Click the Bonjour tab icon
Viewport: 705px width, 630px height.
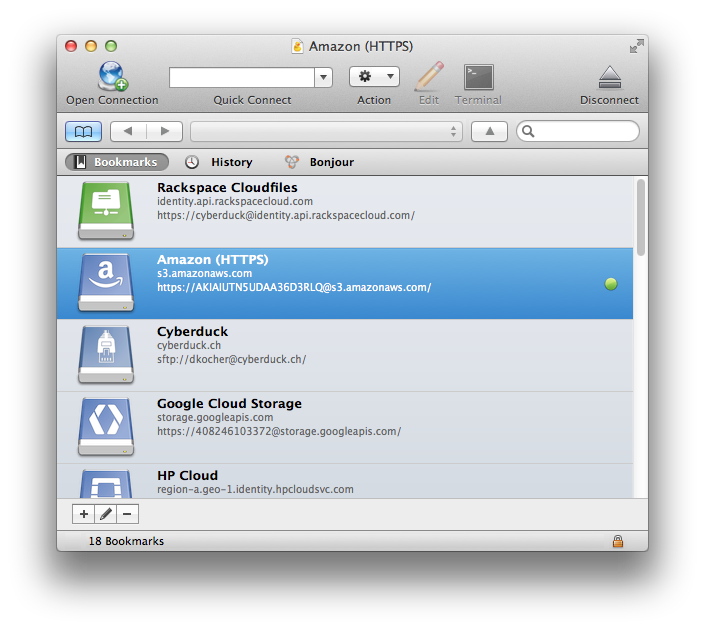292,162
